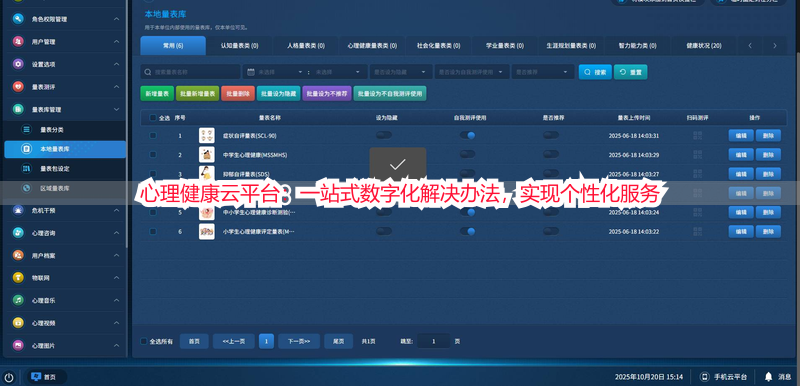Tick the checkbox for row 1 SCL-90
Screen dimensions: 800x386
(153, 136)
